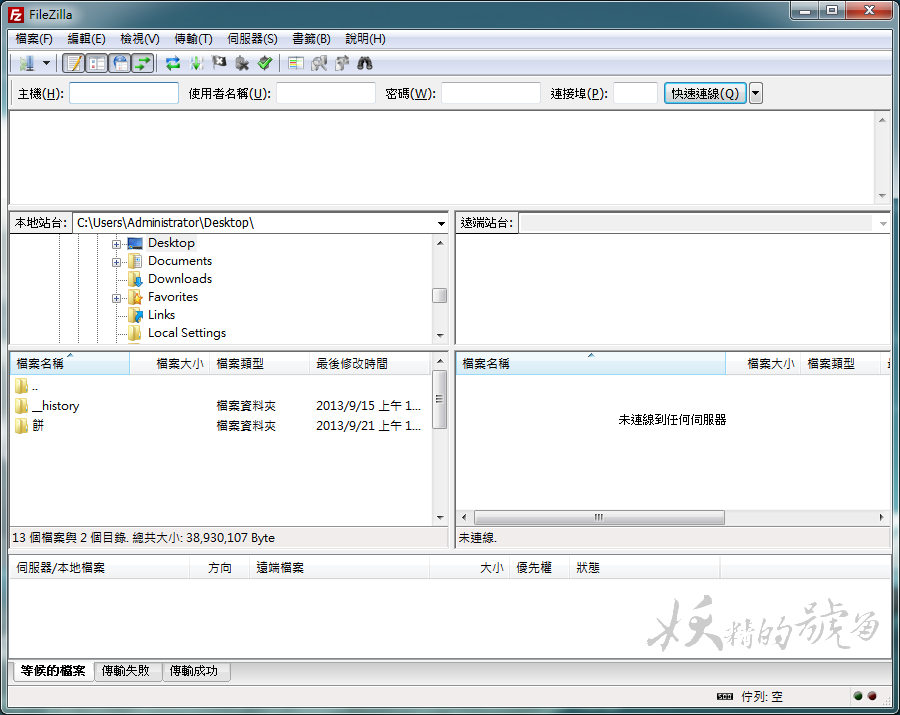Click the remote list horizontal scrollbar thumb
The width and height of the screenshot is (900, 715).
(599, 517)
